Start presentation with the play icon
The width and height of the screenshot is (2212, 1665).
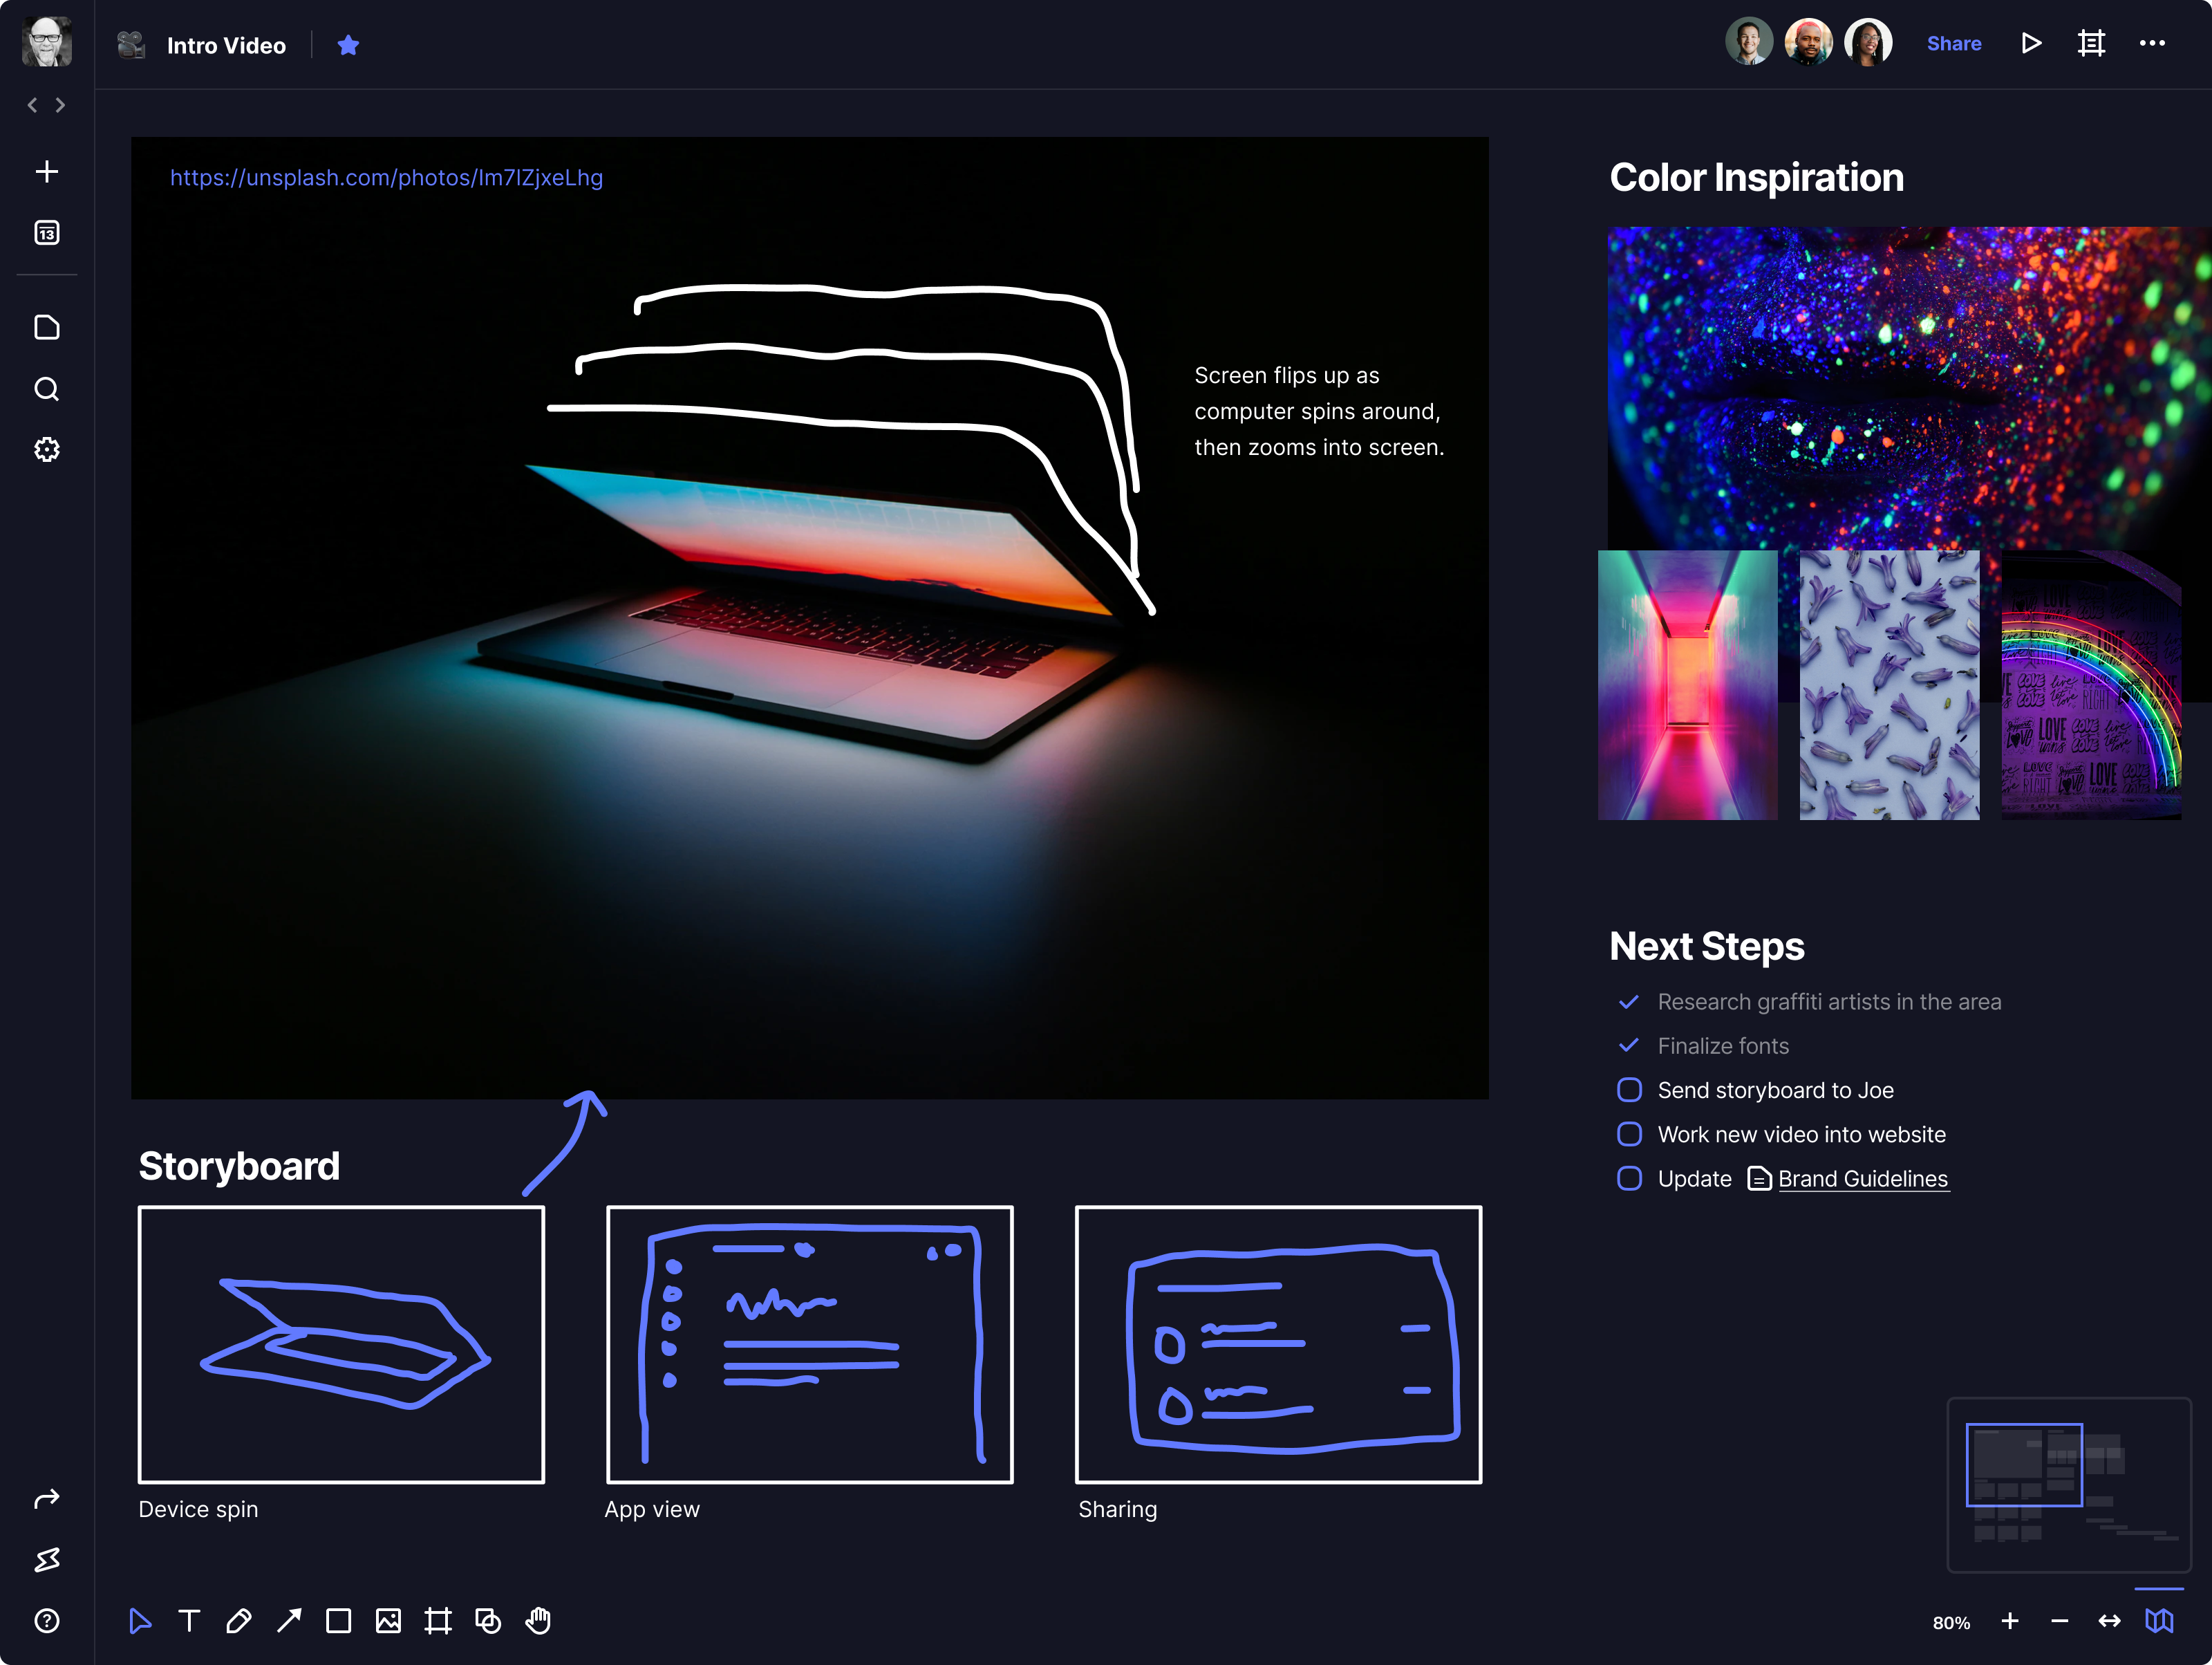(x=2031, y=44)
